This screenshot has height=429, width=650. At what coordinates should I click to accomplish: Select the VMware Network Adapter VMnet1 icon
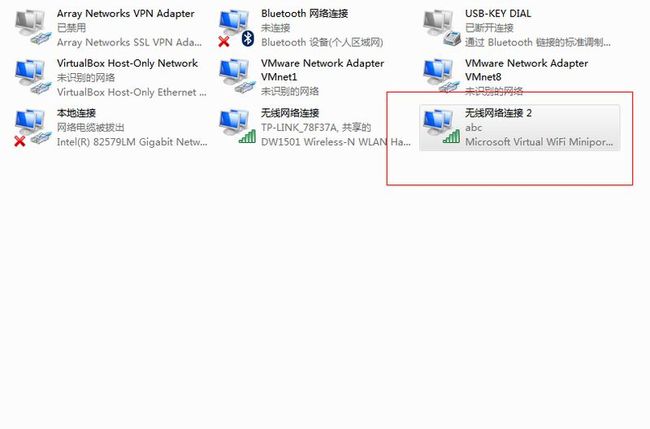point(237,77)
